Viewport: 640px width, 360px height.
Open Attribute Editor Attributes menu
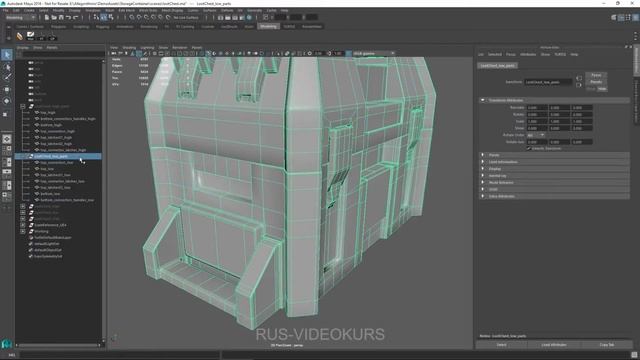click(x=528, y=54)
